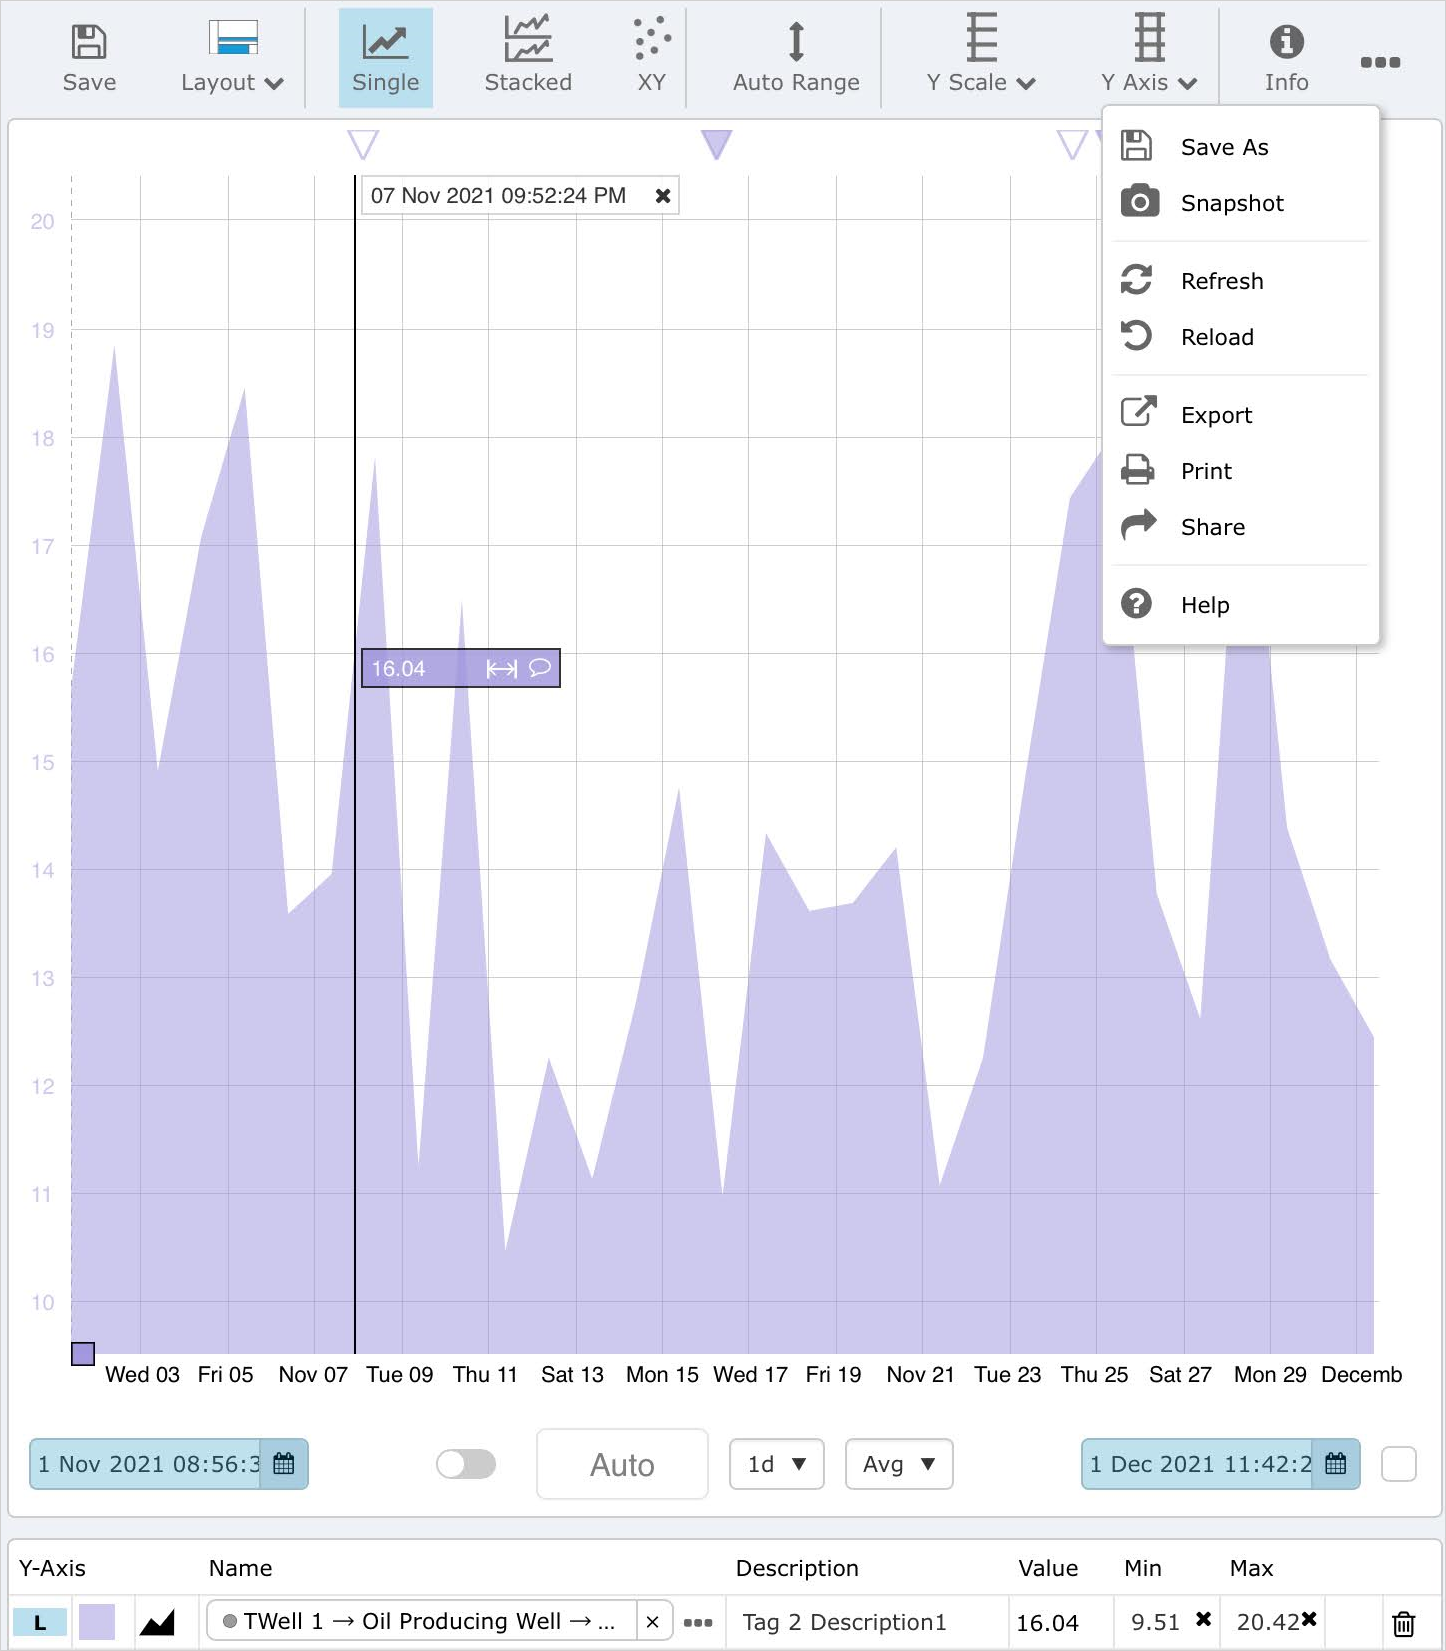Select Reload in the overflow menu

1240,337
